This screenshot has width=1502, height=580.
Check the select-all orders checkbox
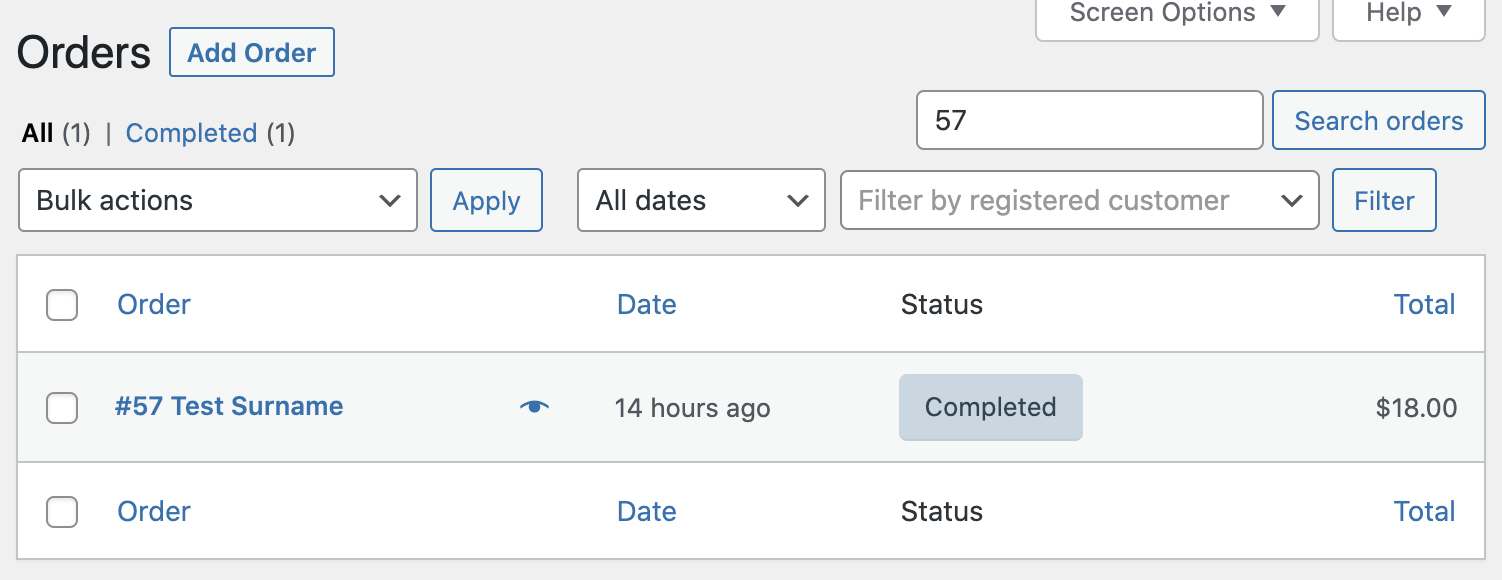click(61, 305)
